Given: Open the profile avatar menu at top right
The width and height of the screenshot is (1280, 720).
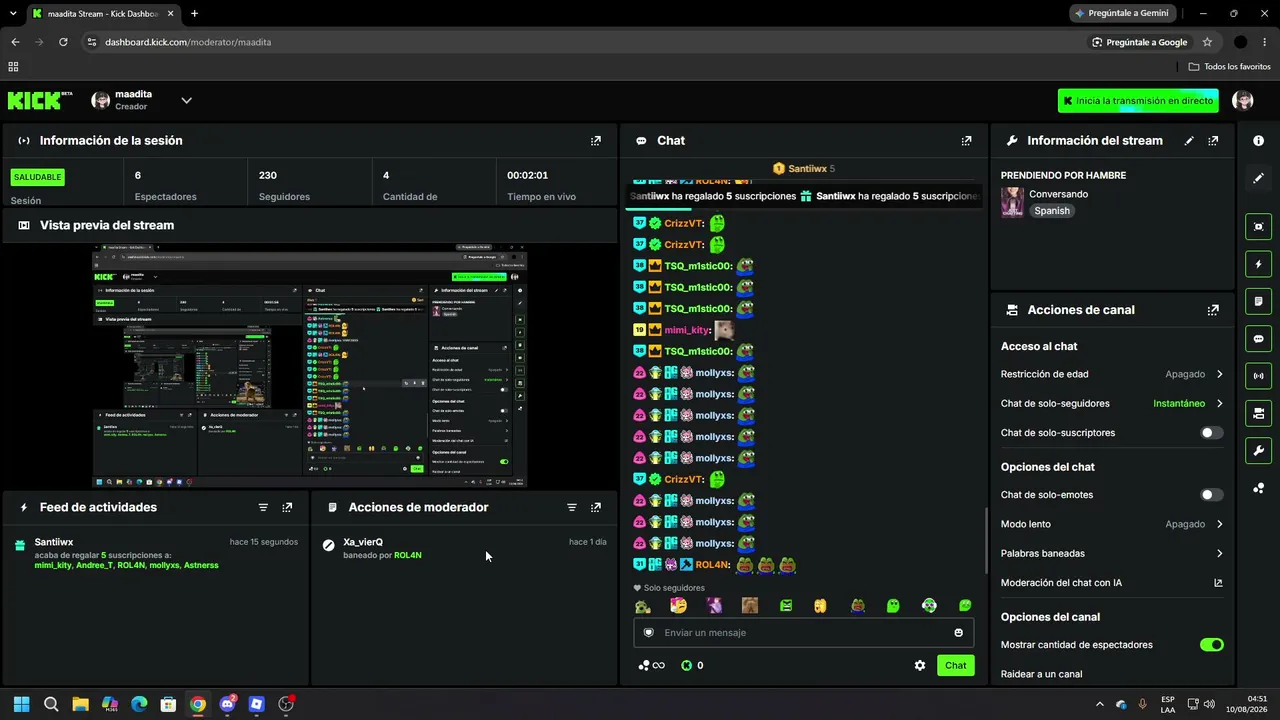Looking at the screenshot, I should 1243,100.
